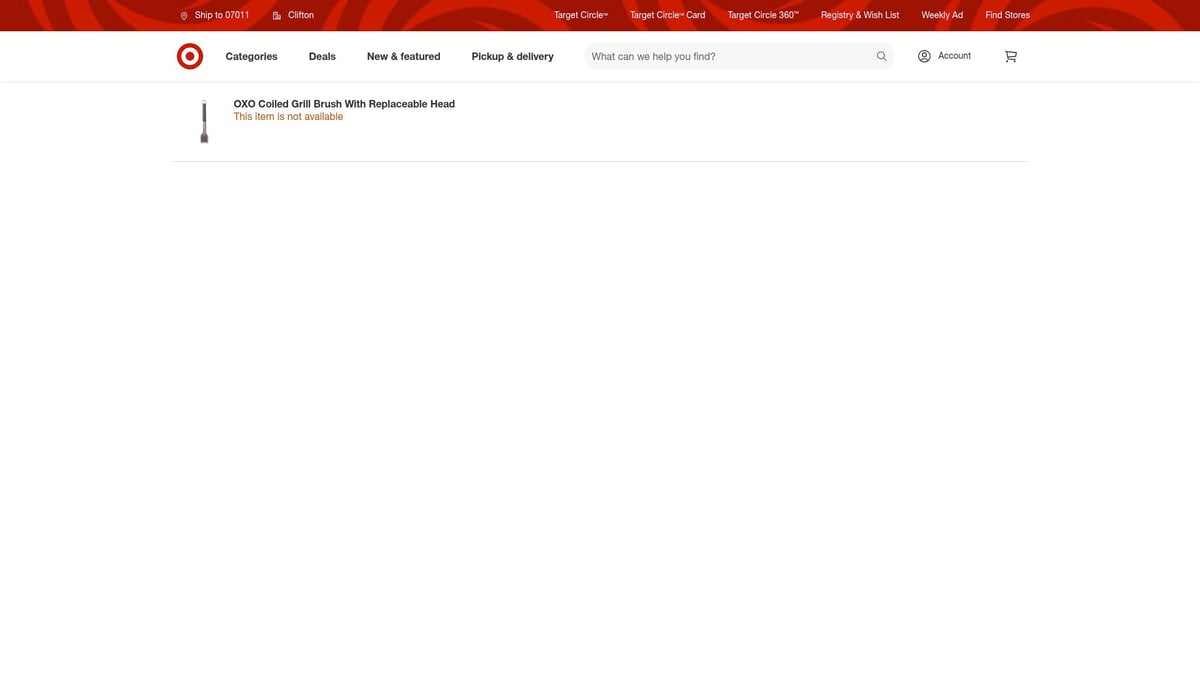Click the Target bullseye logo
Screen dimensions: 1200x675
190,57
